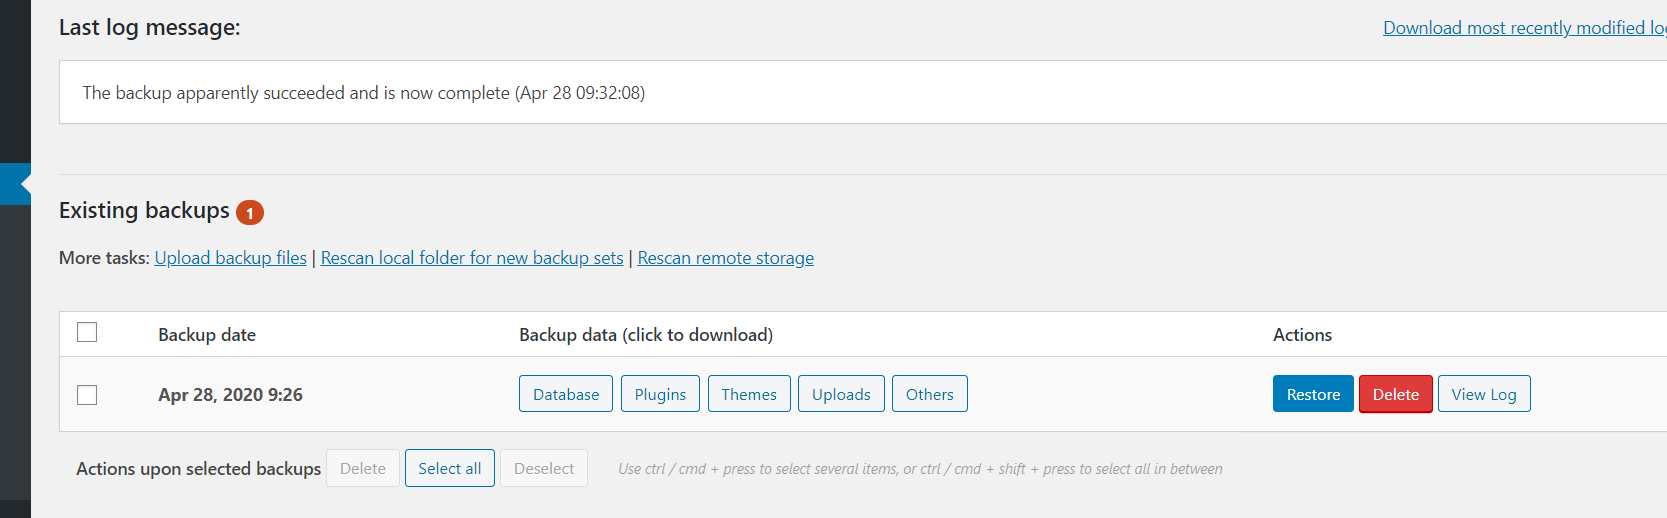The image size is (1667, 518).
Task: Open the Upload backup files link
Action: click(x=231, y=258)
